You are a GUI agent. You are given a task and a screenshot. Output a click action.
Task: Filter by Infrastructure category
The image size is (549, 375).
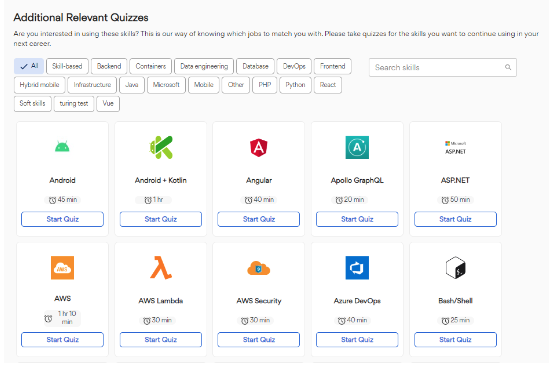coord(92,85)
